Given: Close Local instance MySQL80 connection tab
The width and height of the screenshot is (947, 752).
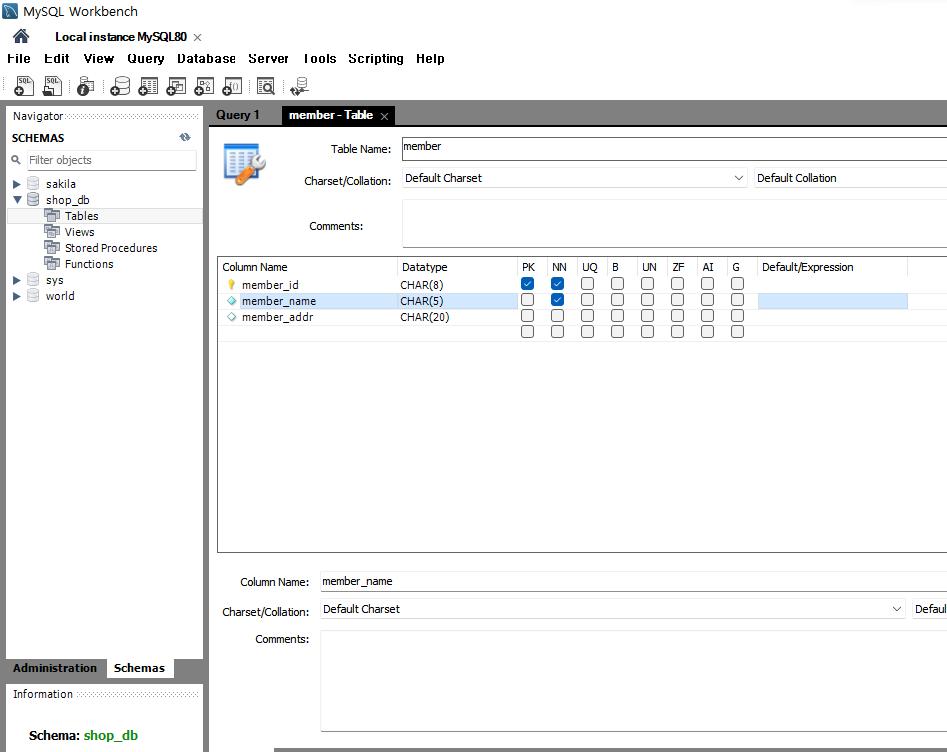Looking at the screenshot, I should coord(197,37).
